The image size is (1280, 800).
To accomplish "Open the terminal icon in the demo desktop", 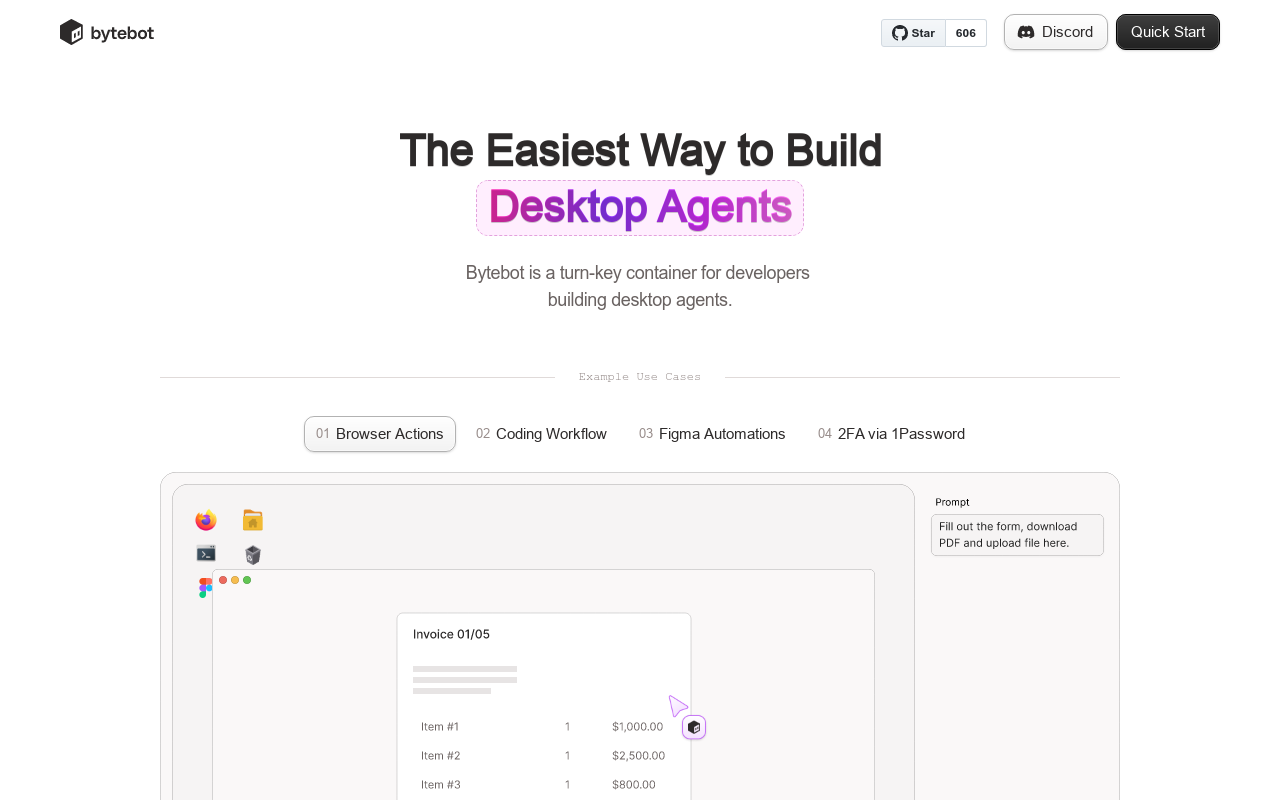I will [x=206, y=553].
